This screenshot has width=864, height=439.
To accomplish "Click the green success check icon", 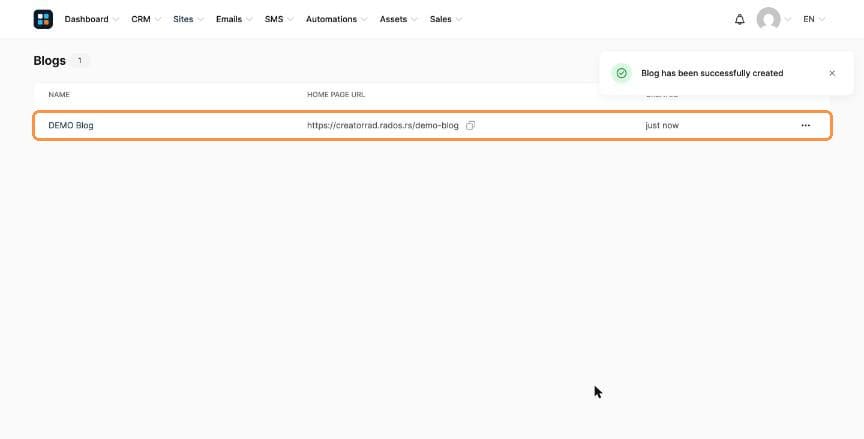I will 622,73.
